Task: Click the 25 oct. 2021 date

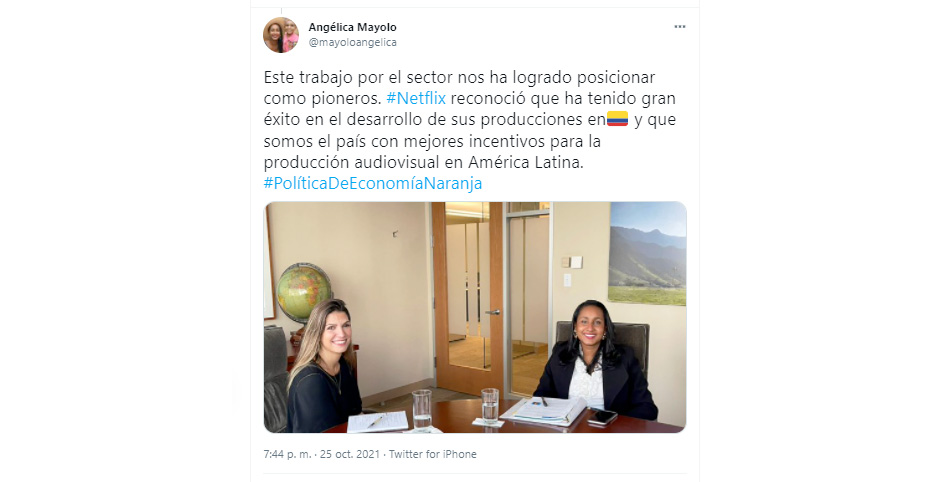Action: [x=350, y=454]
